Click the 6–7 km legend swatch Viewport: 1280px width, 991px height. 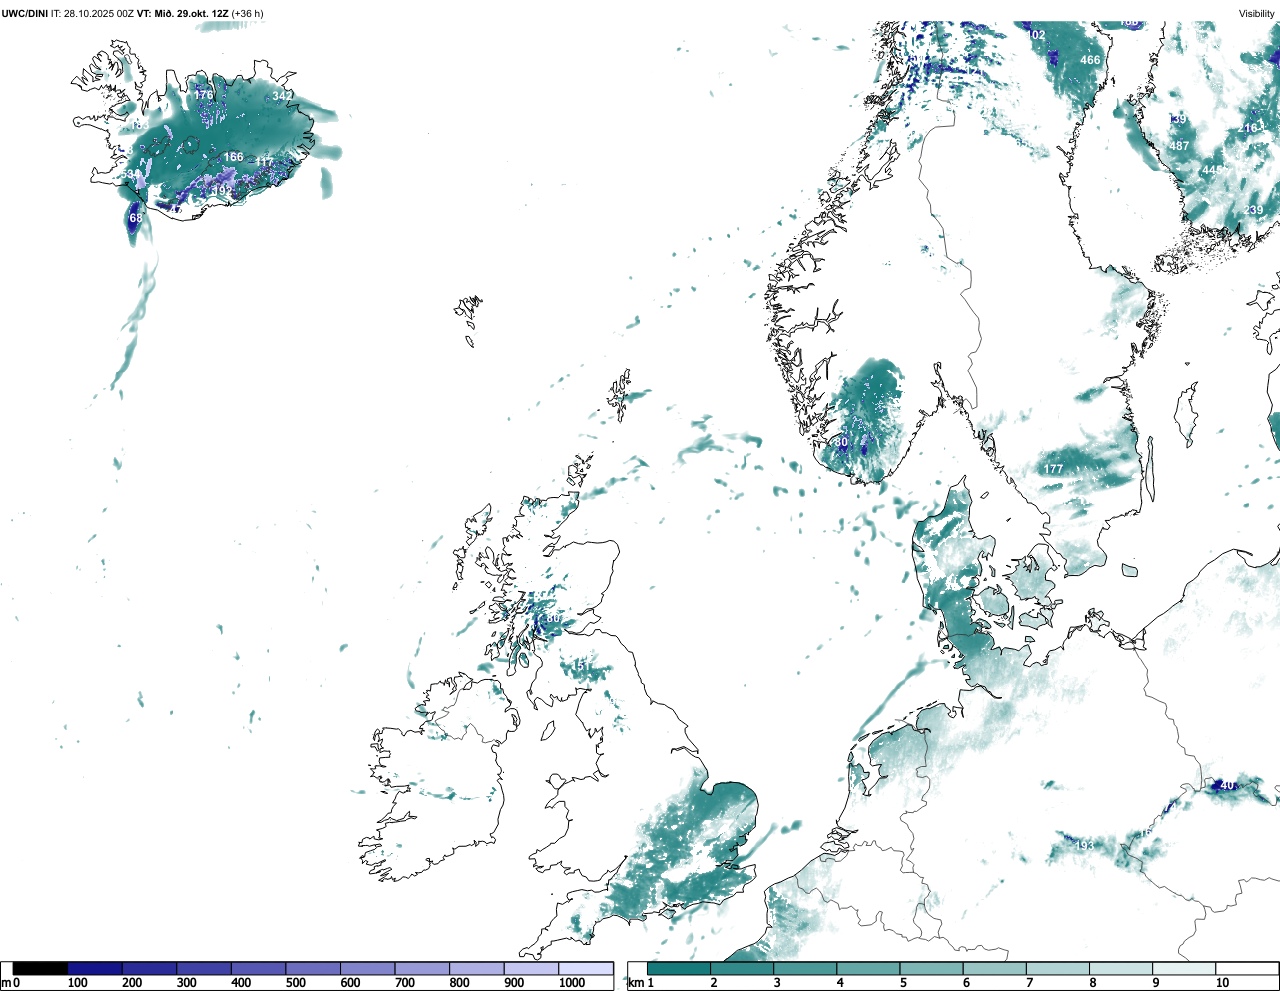click(x=994, y=968)
